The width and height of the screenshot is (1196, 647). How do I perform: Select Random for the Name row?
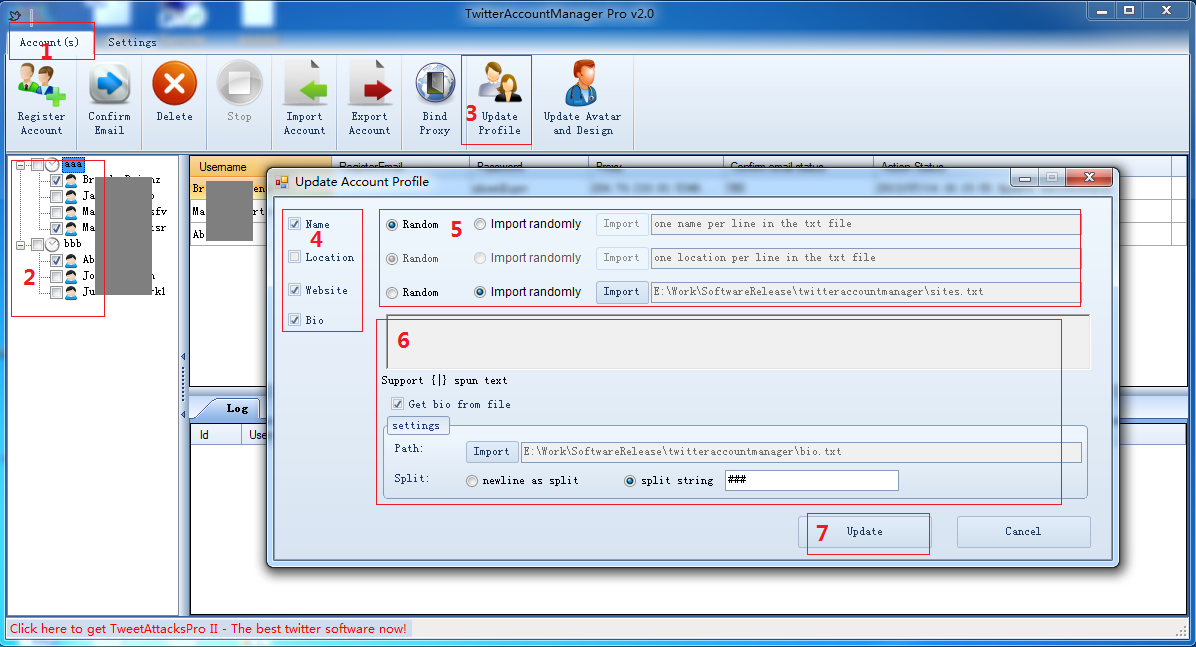[392, 224]
